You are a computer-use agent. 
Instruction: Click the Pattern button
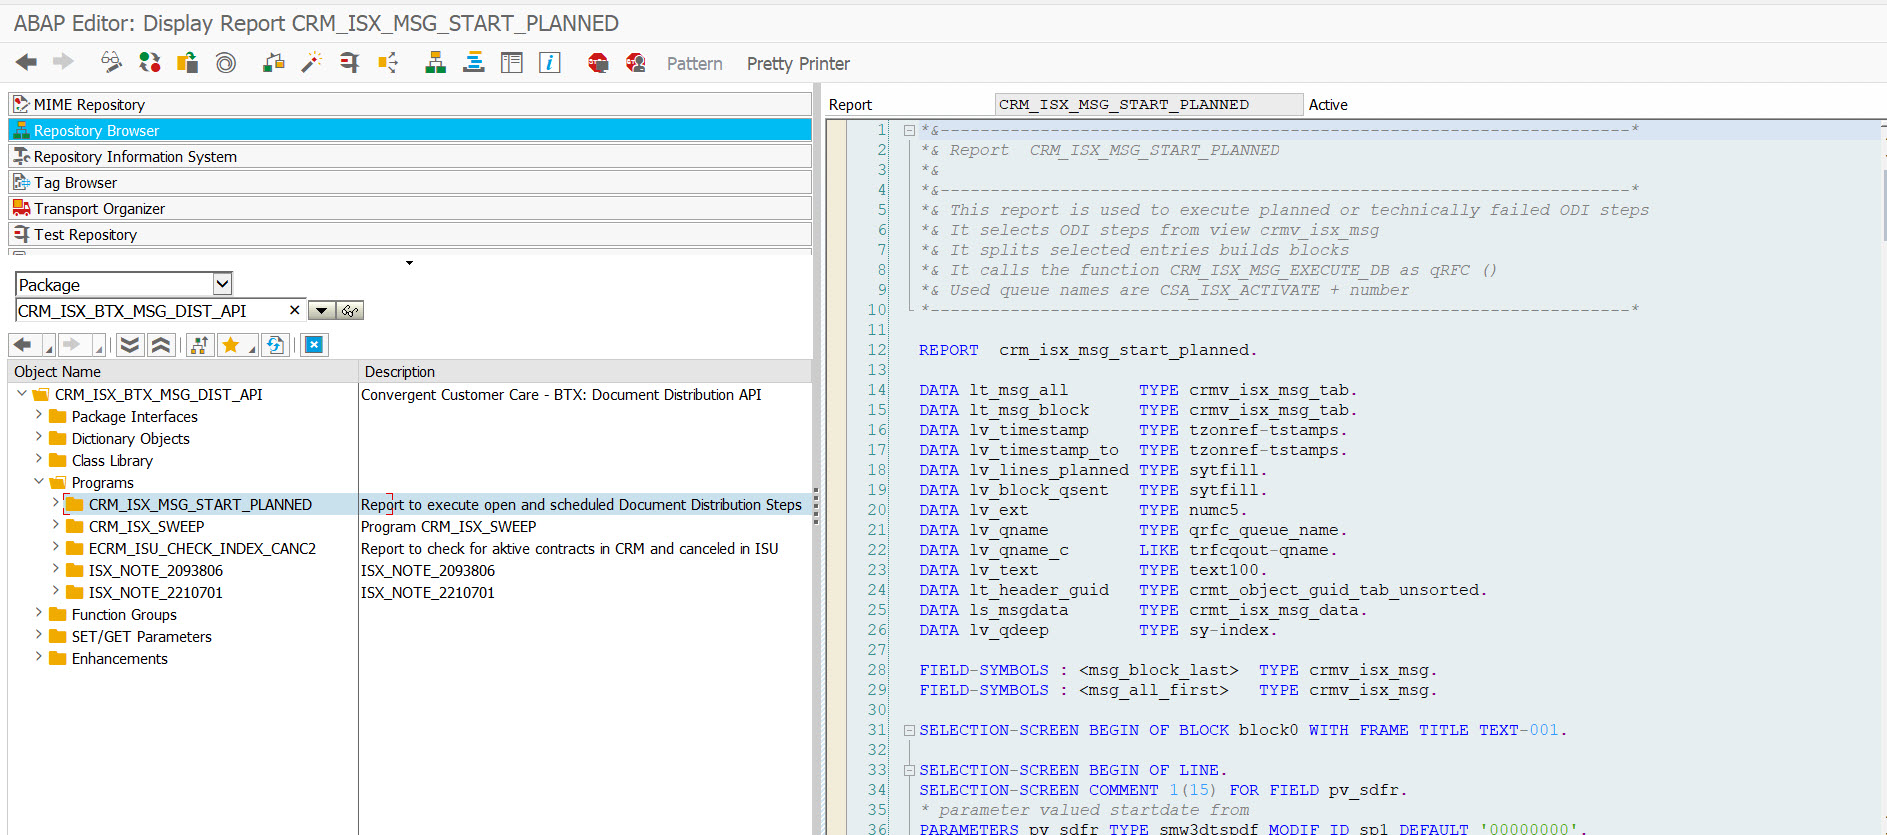tap(694, 64)
